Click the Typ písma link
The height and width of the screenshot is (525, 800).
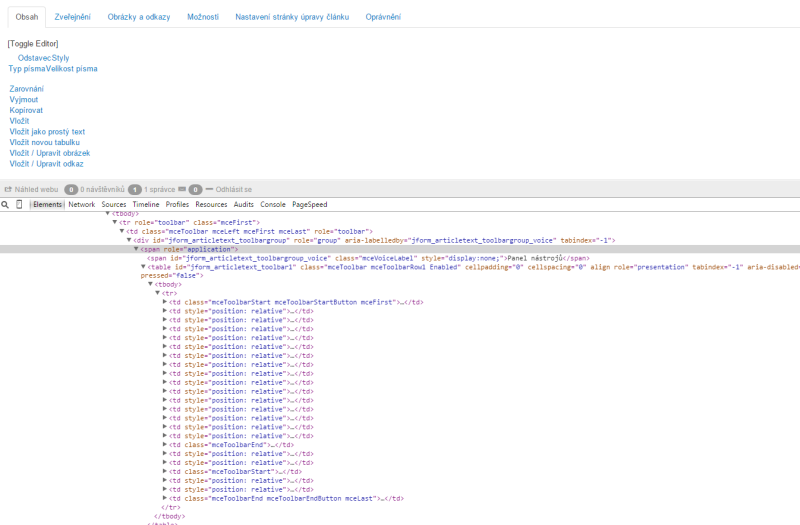pyautogui.click(x=27, y=69)
